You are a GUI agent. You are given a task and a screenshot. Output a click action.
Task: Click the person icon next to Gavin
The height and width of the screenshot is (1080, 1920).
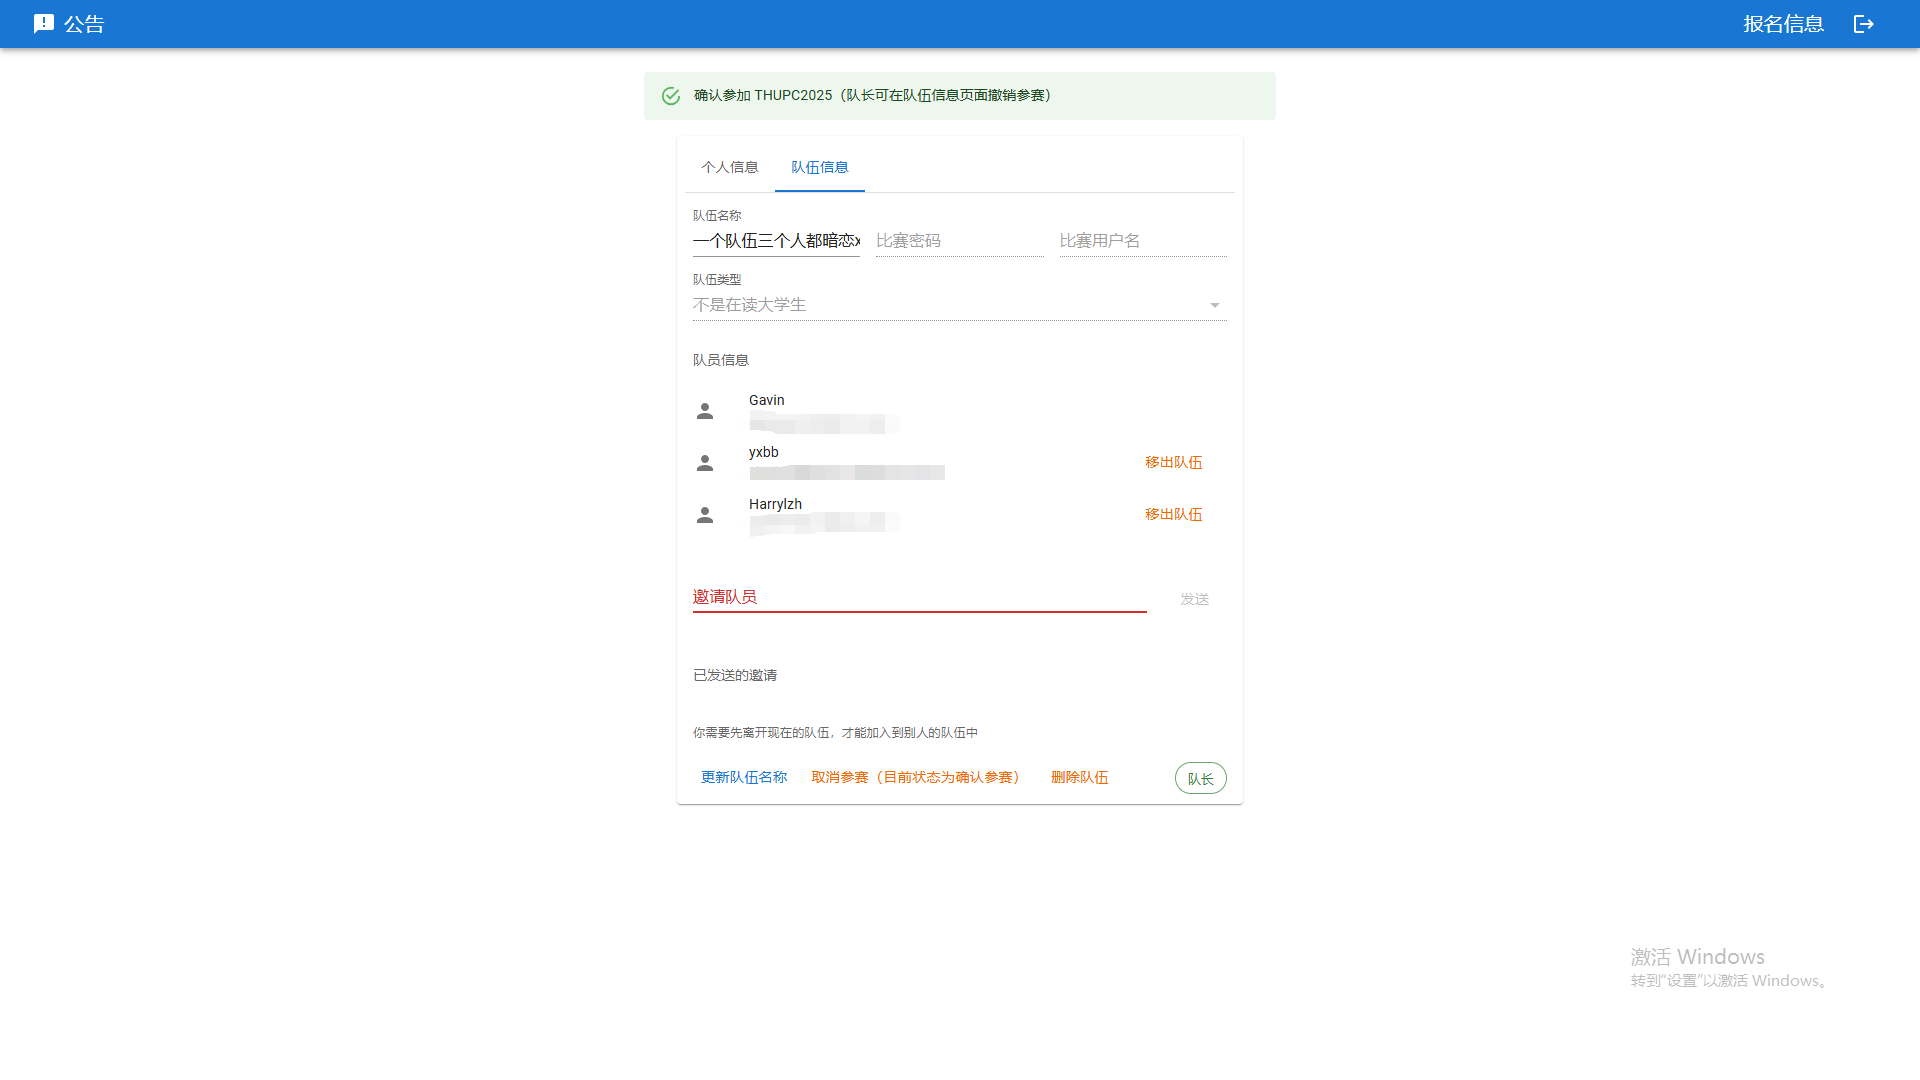704,410
